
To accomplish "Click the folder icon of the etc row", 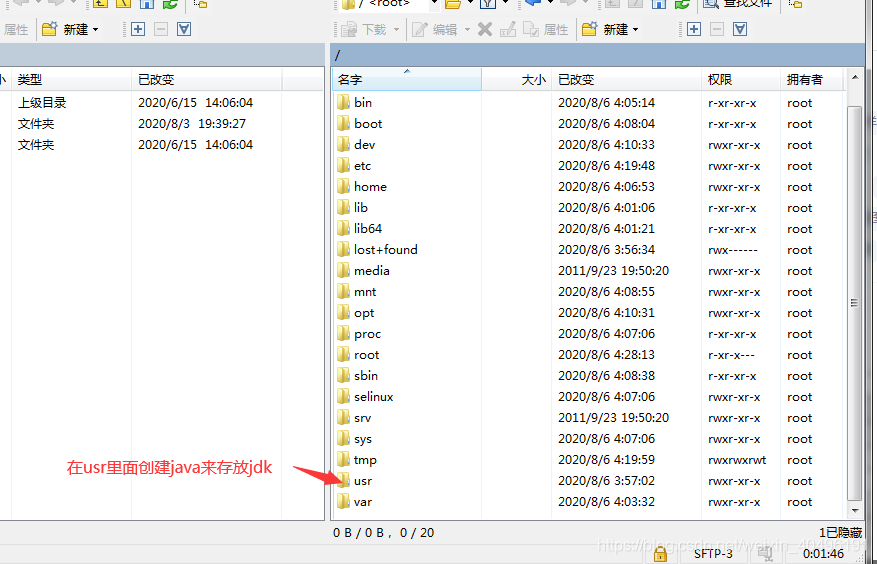I will click(343, 166).
